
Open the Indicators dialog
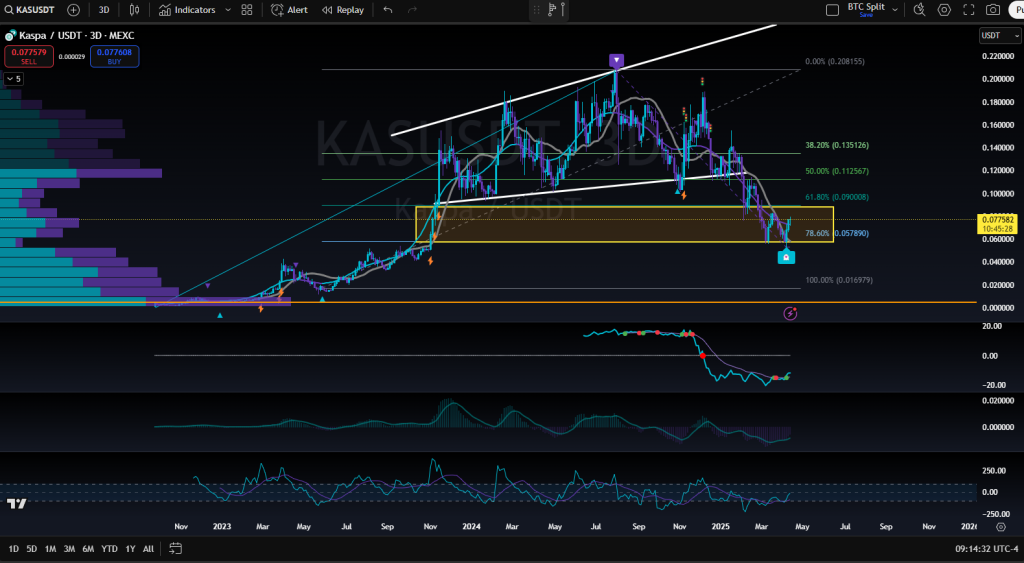(x=187, y=10)
